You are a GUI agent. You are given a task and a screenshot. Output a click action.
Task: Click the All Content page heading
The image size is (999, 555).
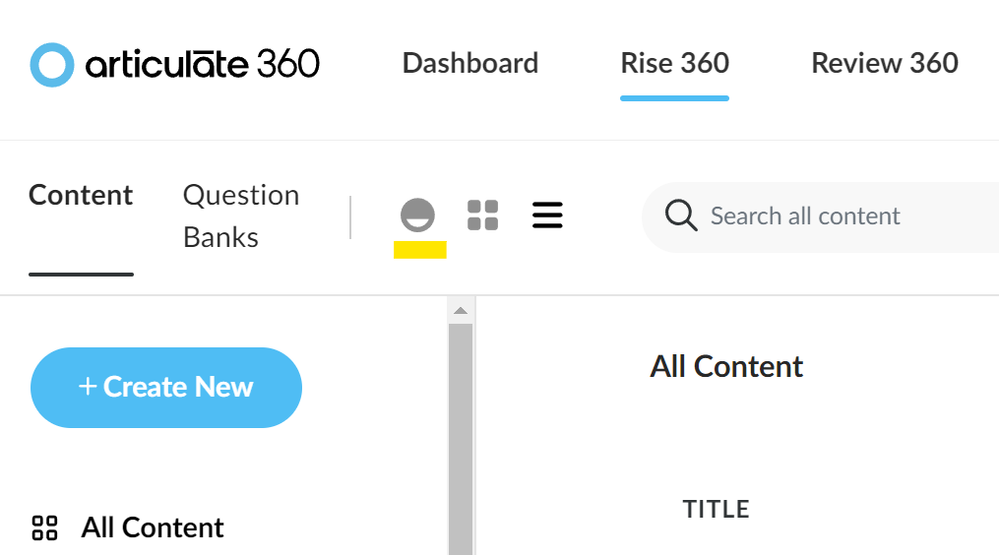(726, 366)
